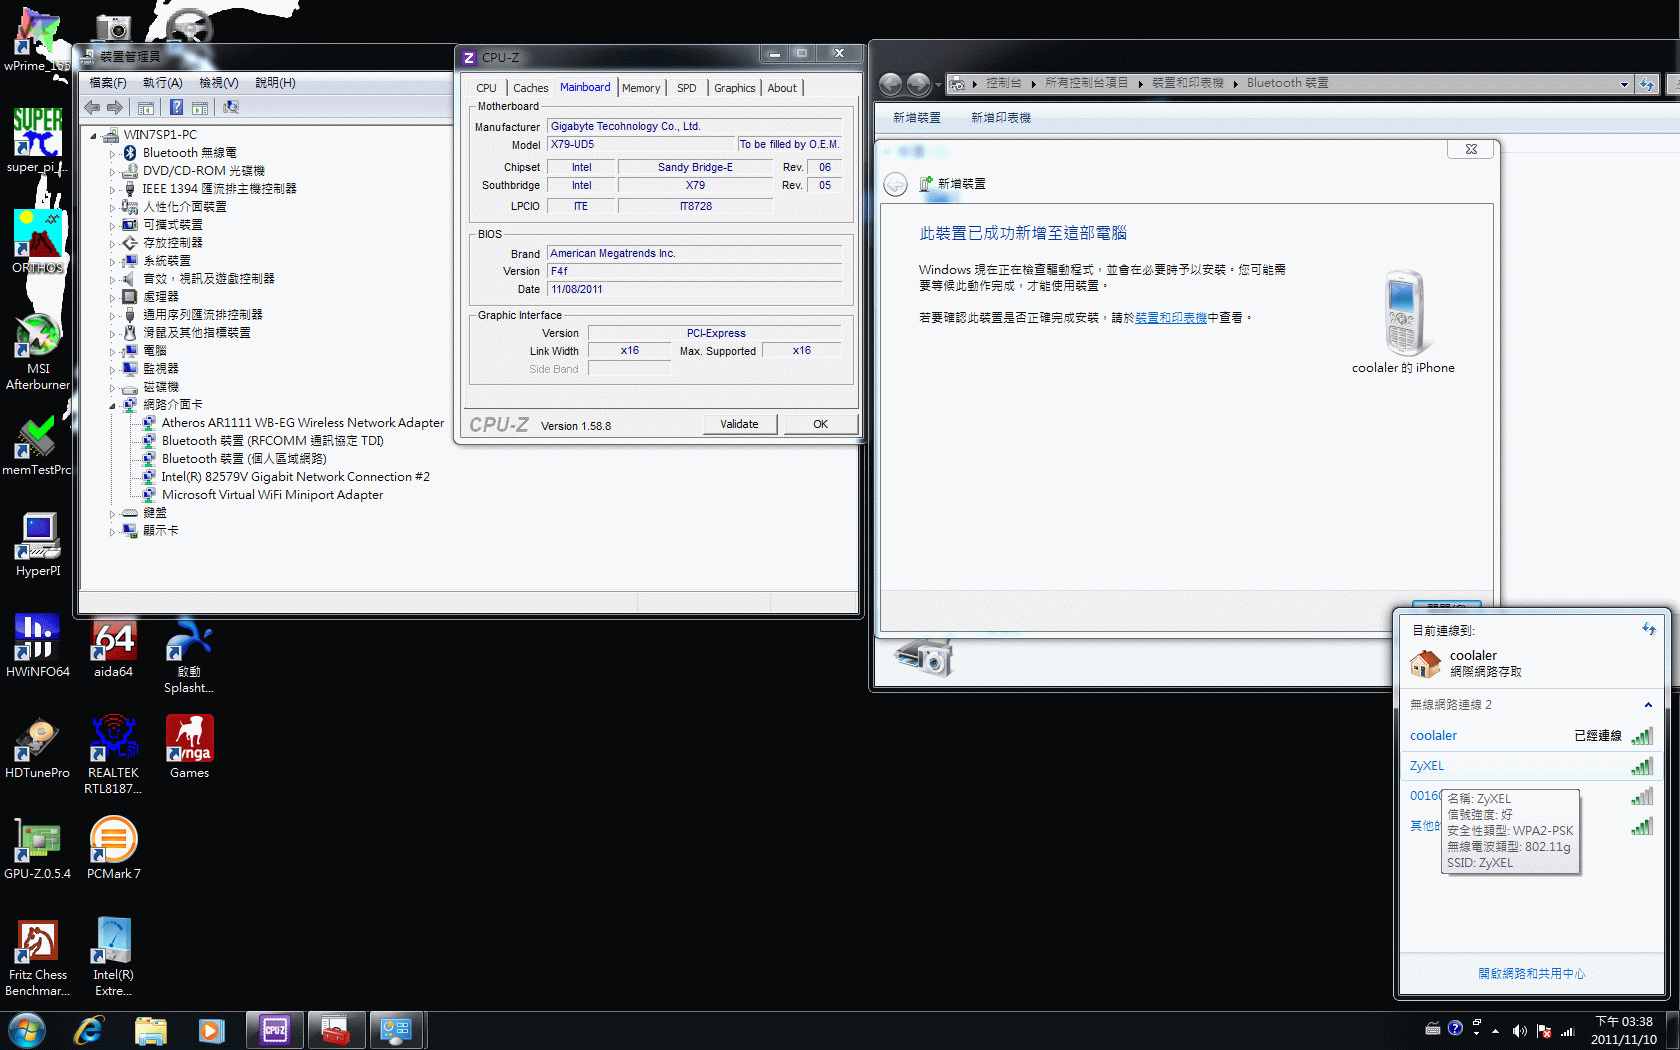Viewport: 1680px width, 1050px height.
Task: Select the ZyXEL wireless network
Action: pyautogui.click(x=1531, y=766)
